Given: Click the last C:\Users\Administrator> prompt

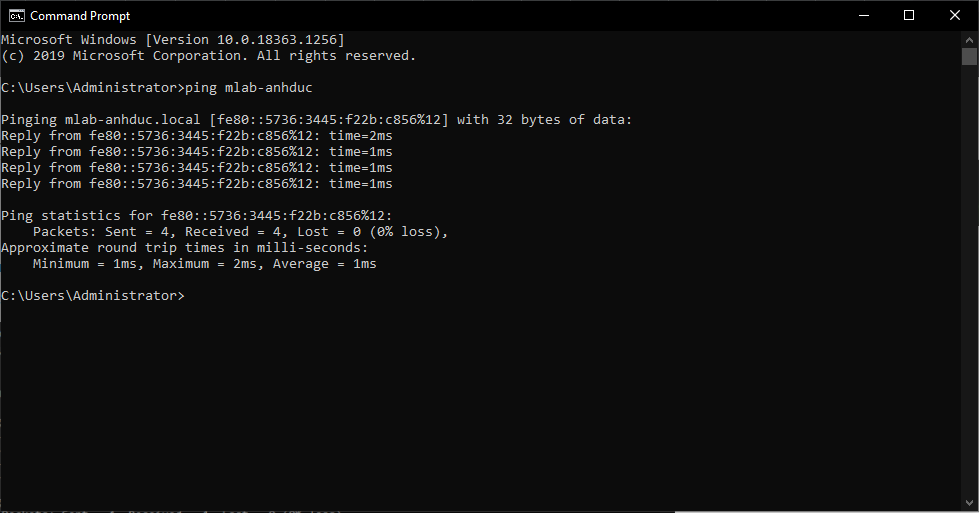Looking at the screenshot, I should pos(93,295).
